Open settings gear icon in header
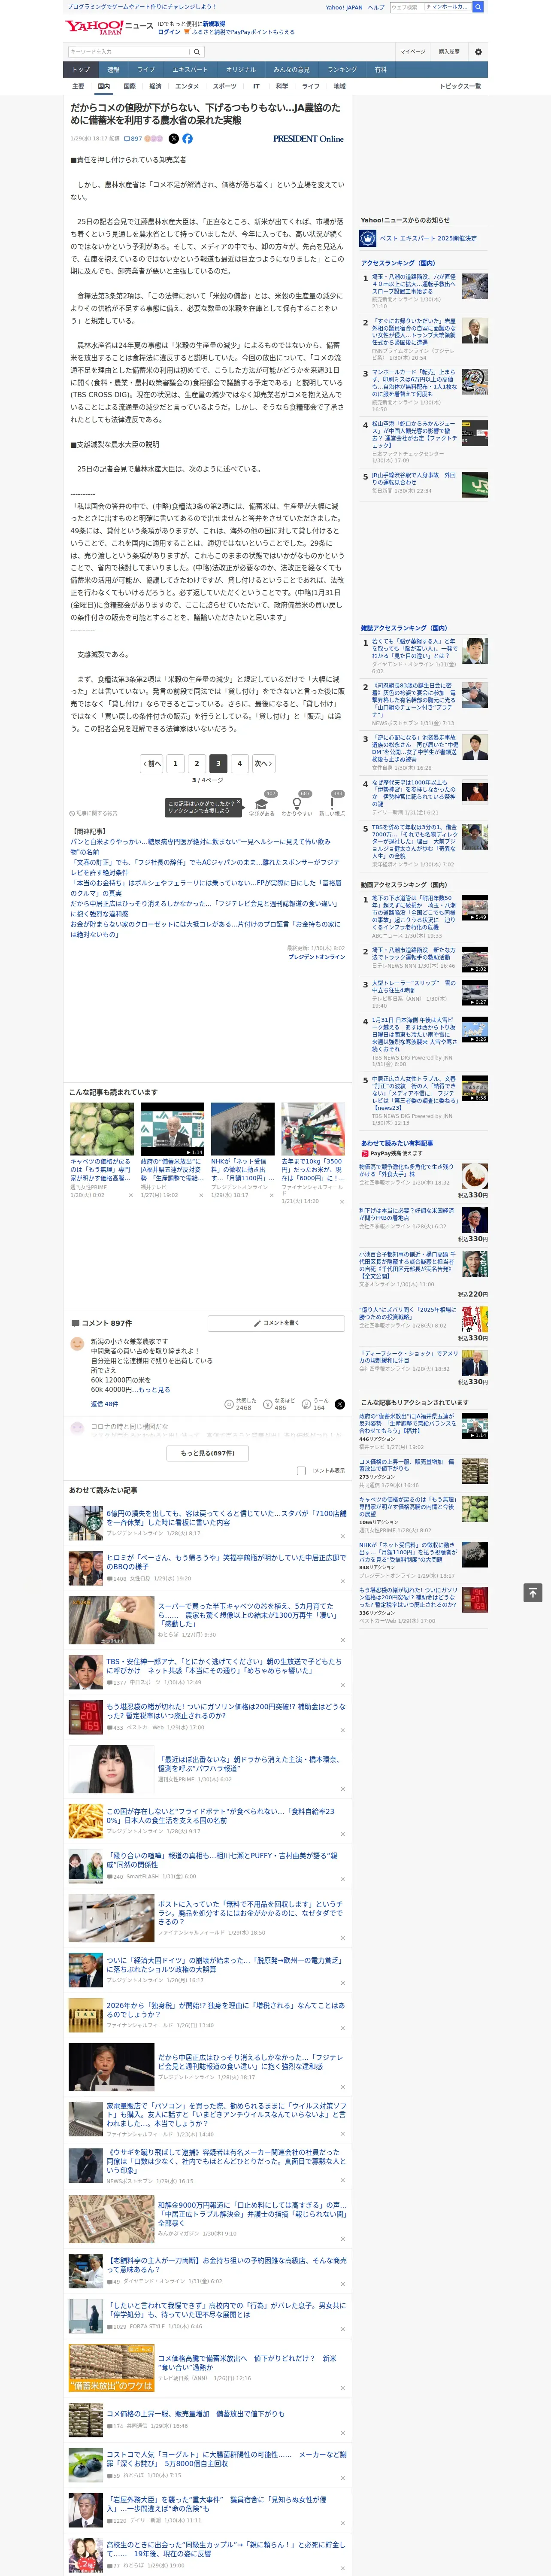 click(x=478, y=52)
